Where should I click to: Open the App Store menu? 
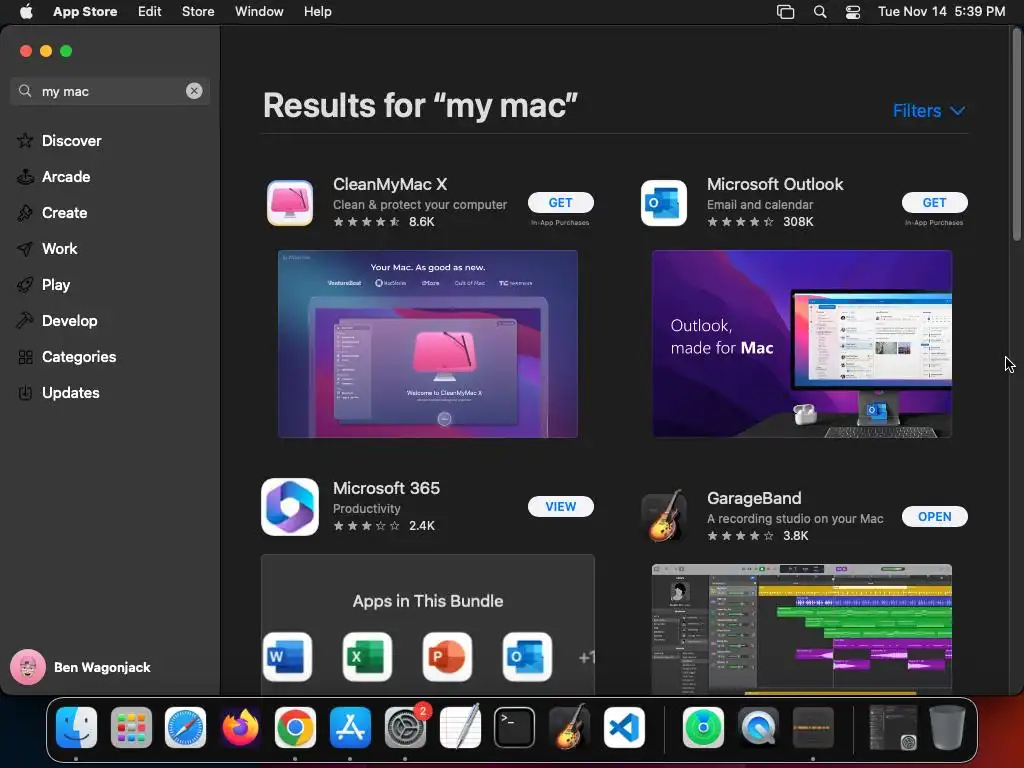tap(85, 11)
